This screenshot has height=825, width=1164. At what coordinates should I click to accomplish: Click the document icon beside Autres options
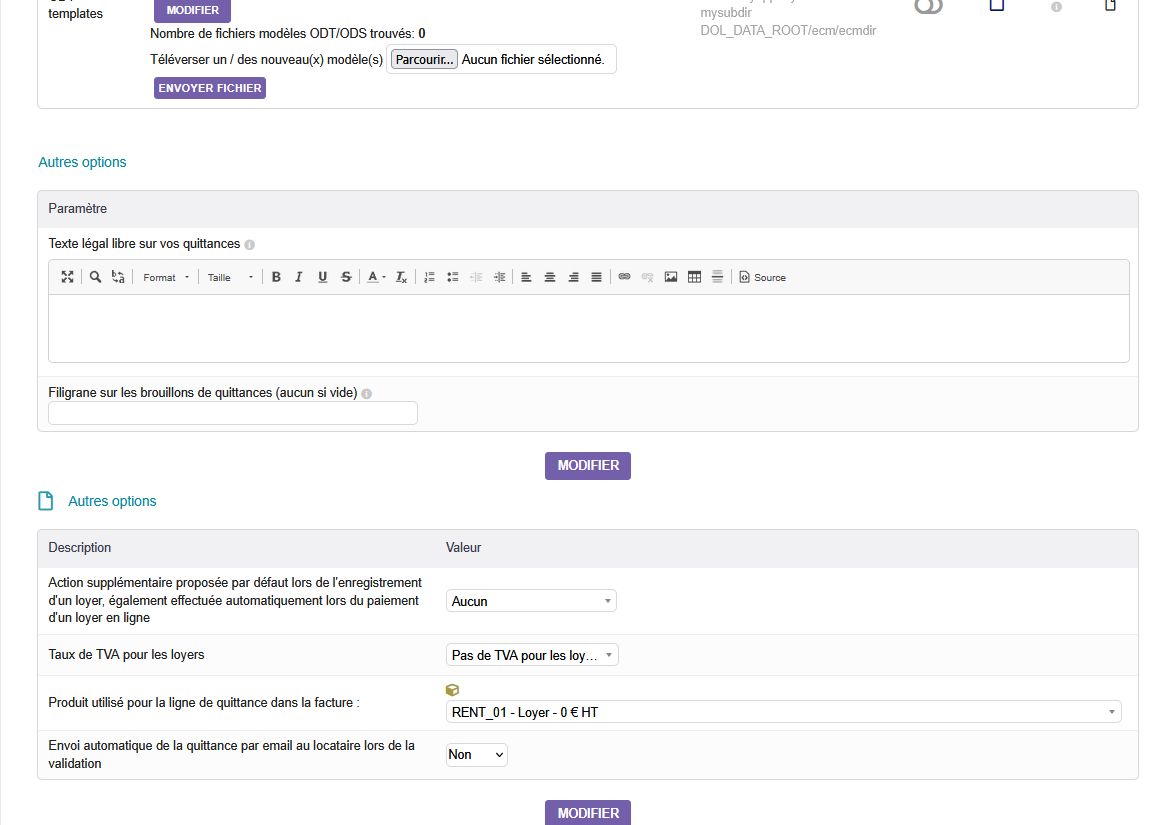click(46, 501)
